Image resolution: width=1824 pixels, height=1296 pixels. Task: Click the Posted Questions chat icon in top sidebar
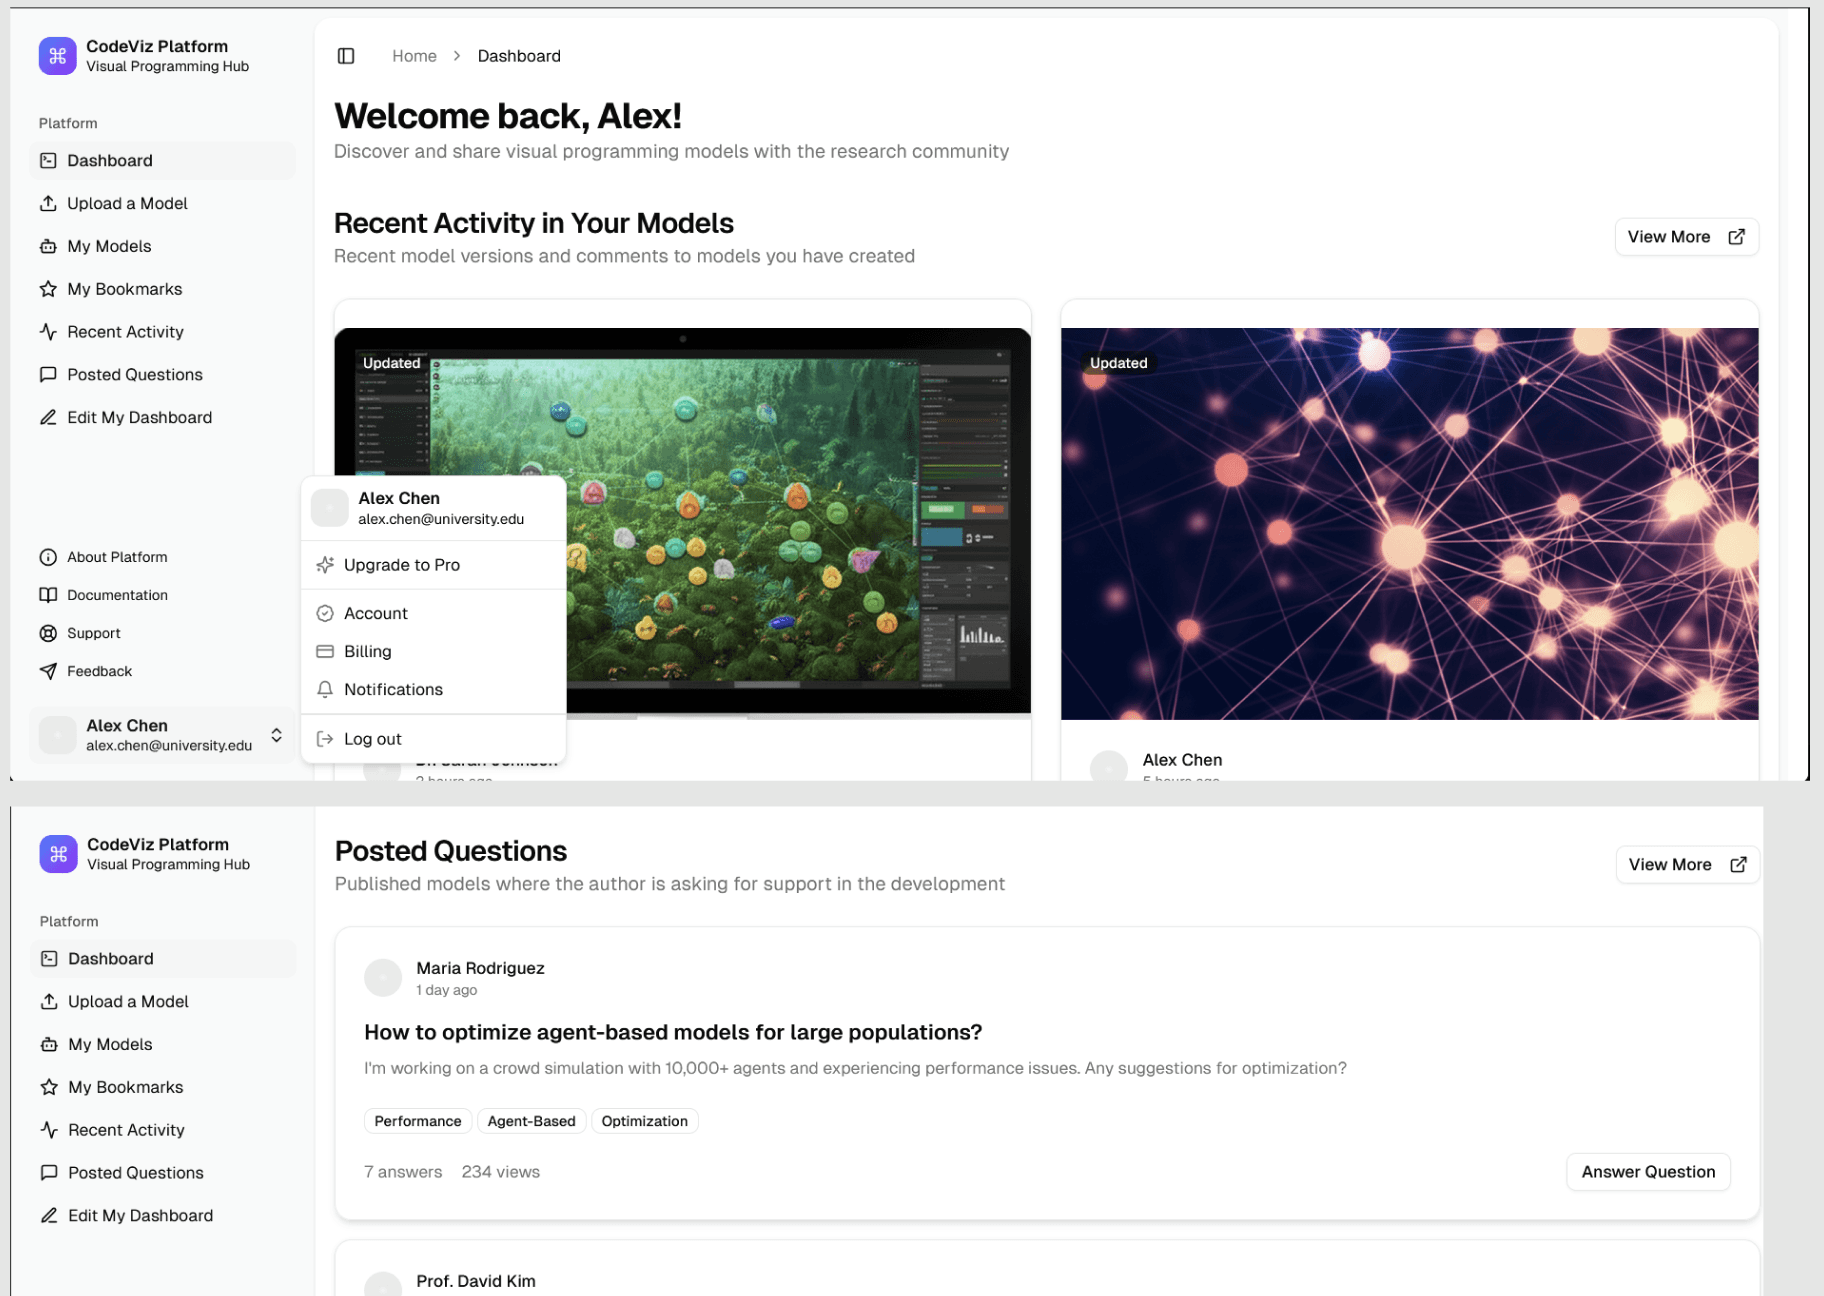[48, 375]
